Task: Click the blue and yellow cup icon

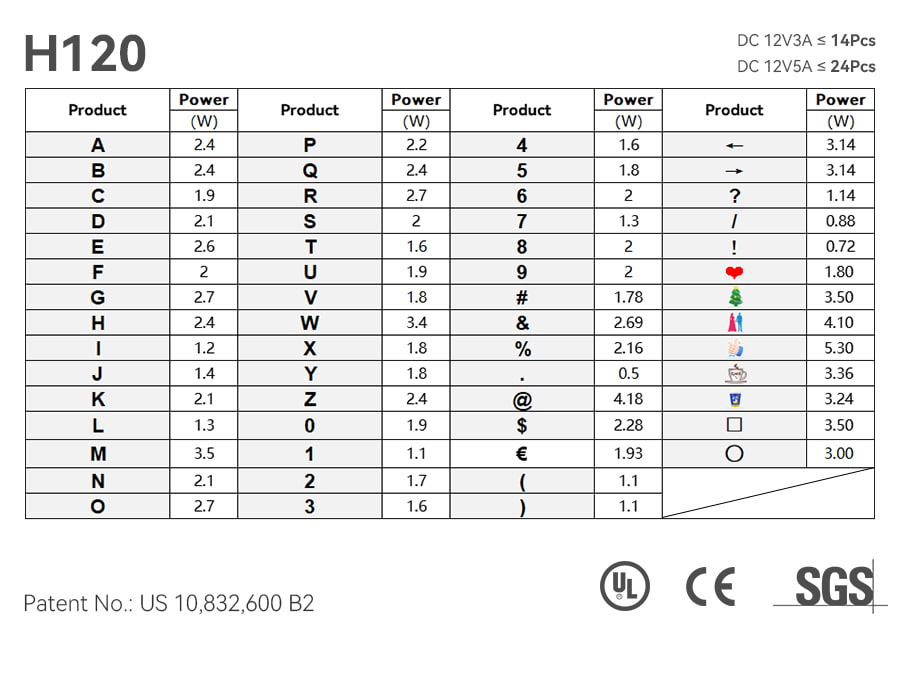Action: click(x=734, y=399)
